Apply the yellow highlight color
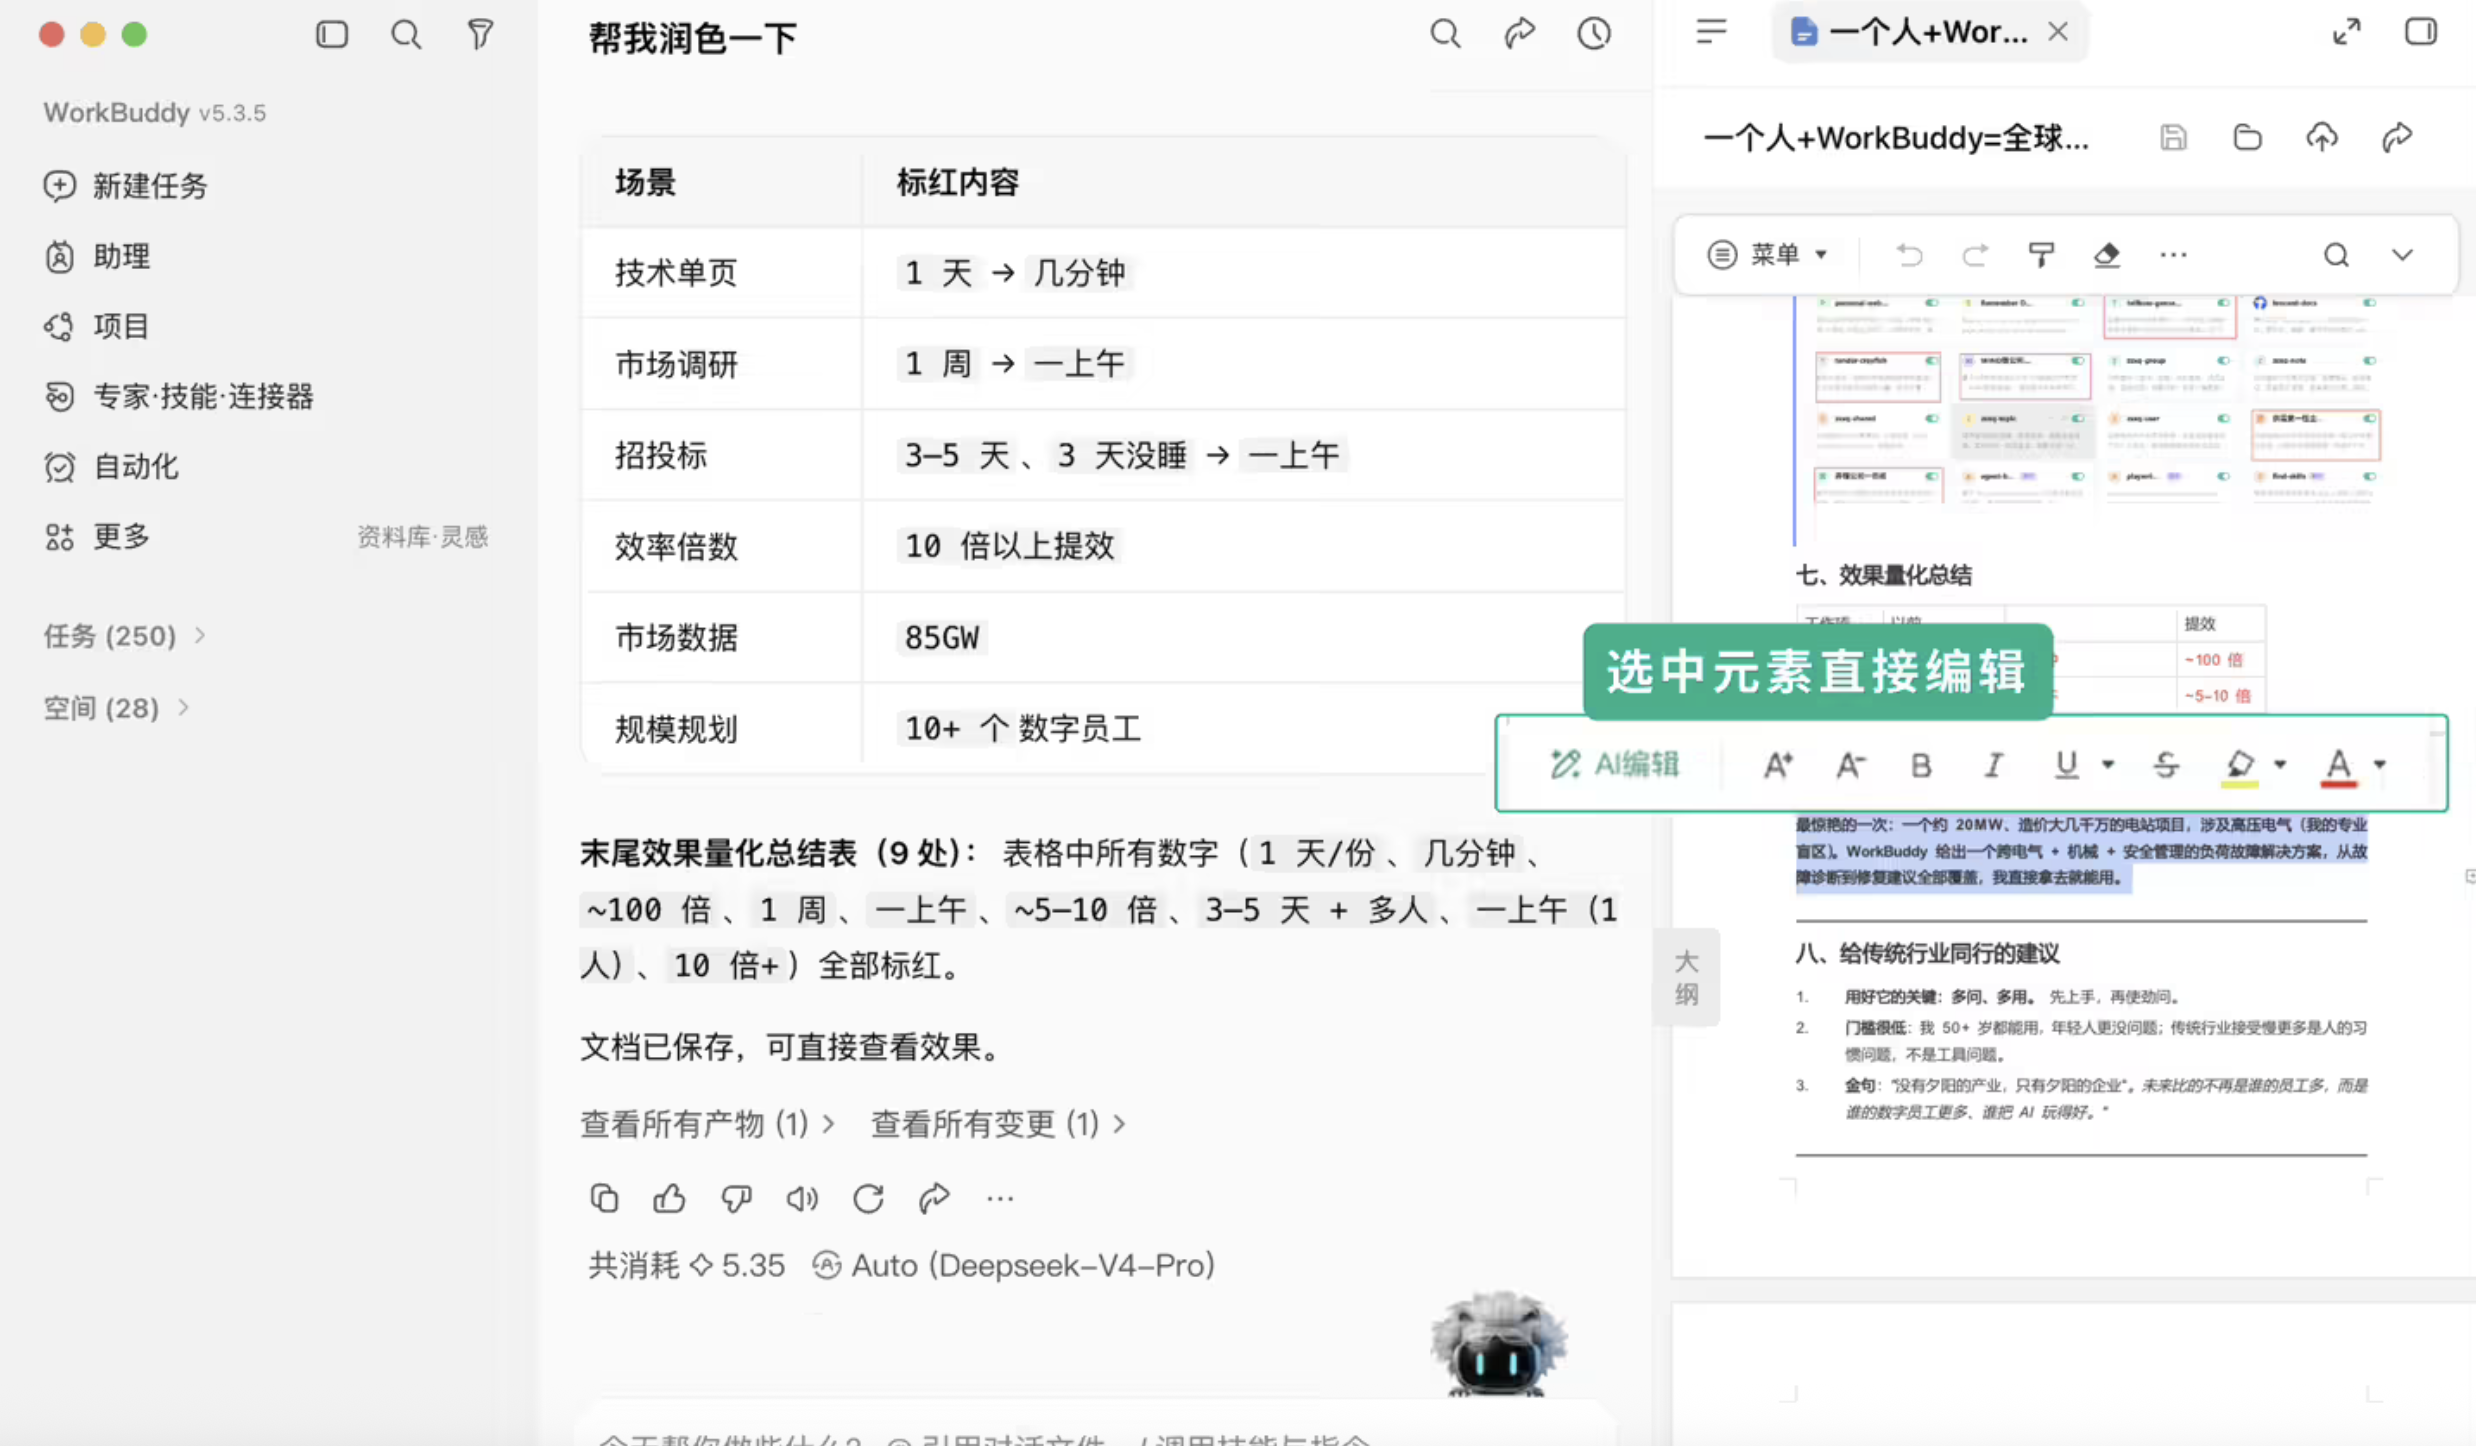This screenshot has height=1446, width=2476. pos(2240,767)
